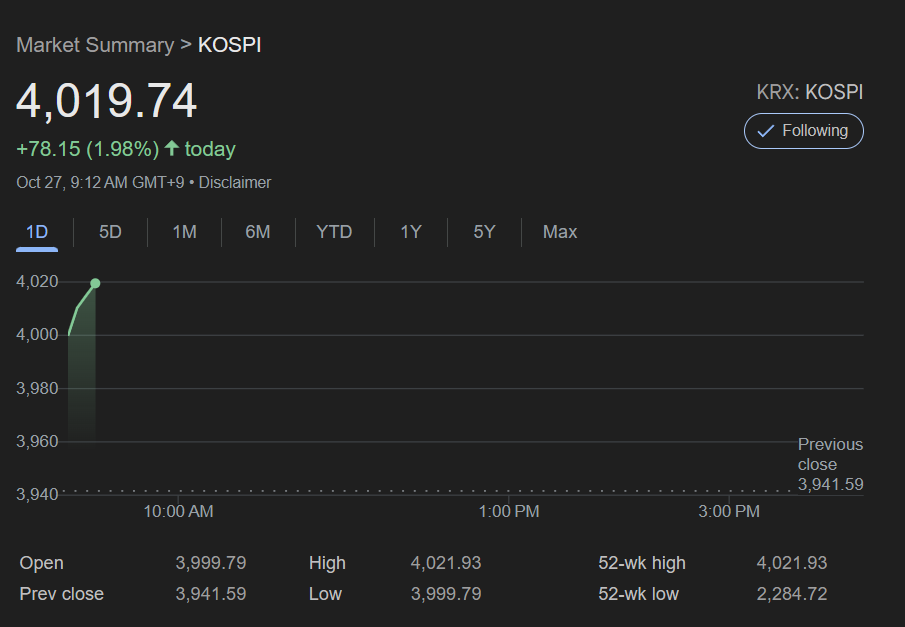Select the latest data point on the chart
Screen dimensions: 905x627
click(94, 284)
